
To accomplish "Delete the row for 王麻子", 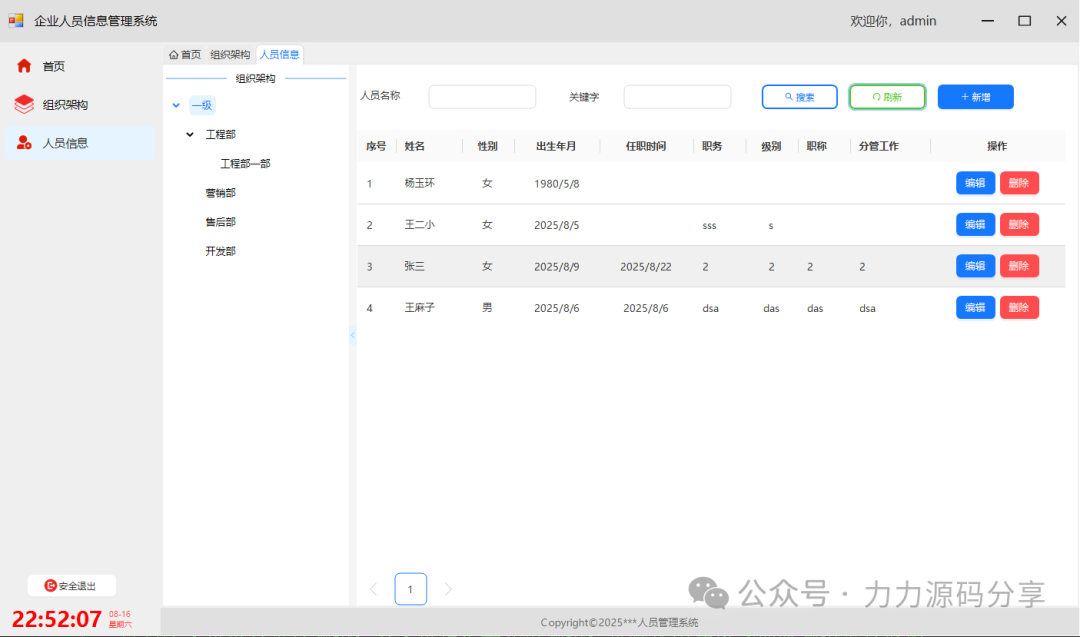I will [1019, 308].
